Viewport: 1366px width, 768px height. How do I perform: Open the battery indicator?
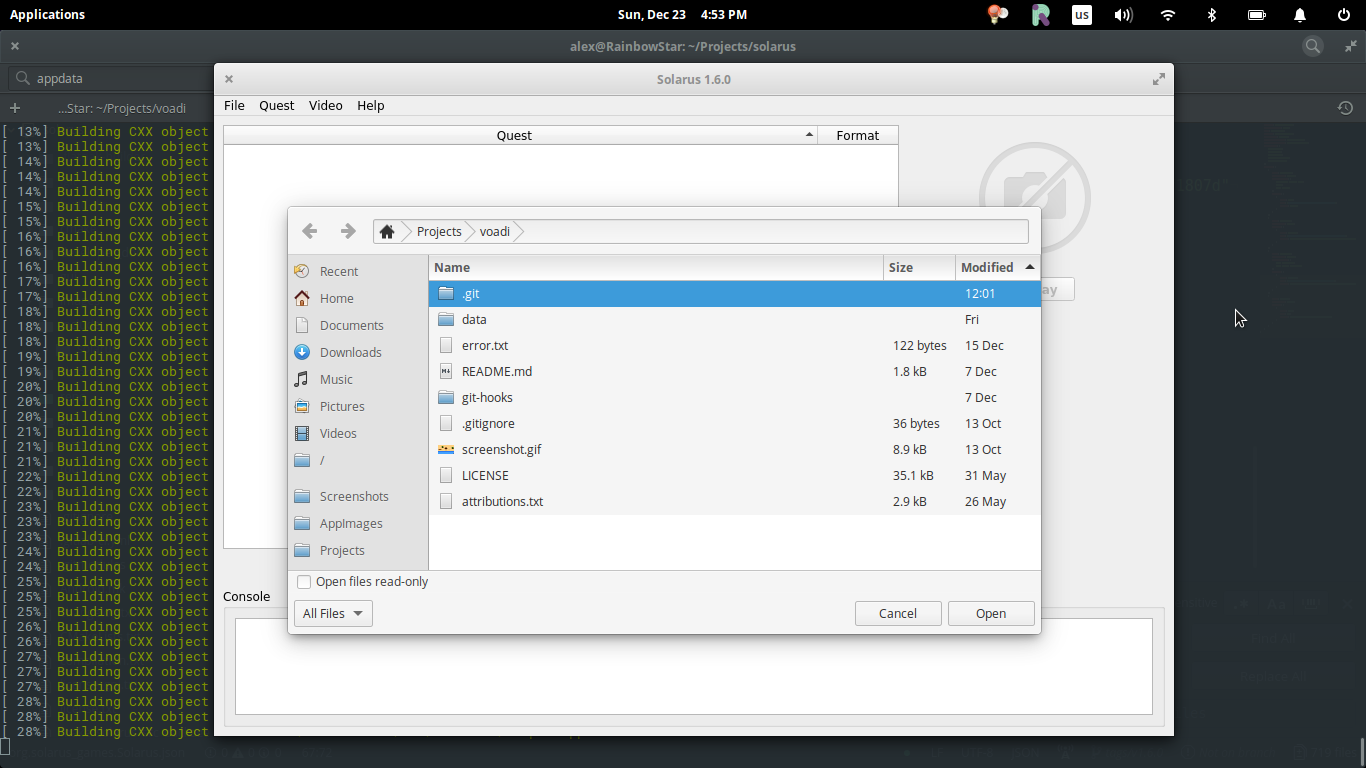[1257, 15]
